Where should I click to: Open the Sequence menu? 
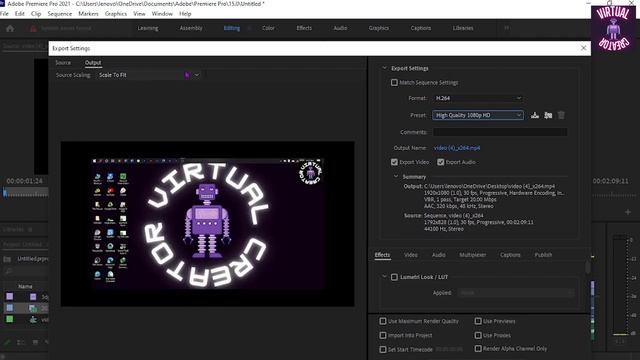click(60, 13)
